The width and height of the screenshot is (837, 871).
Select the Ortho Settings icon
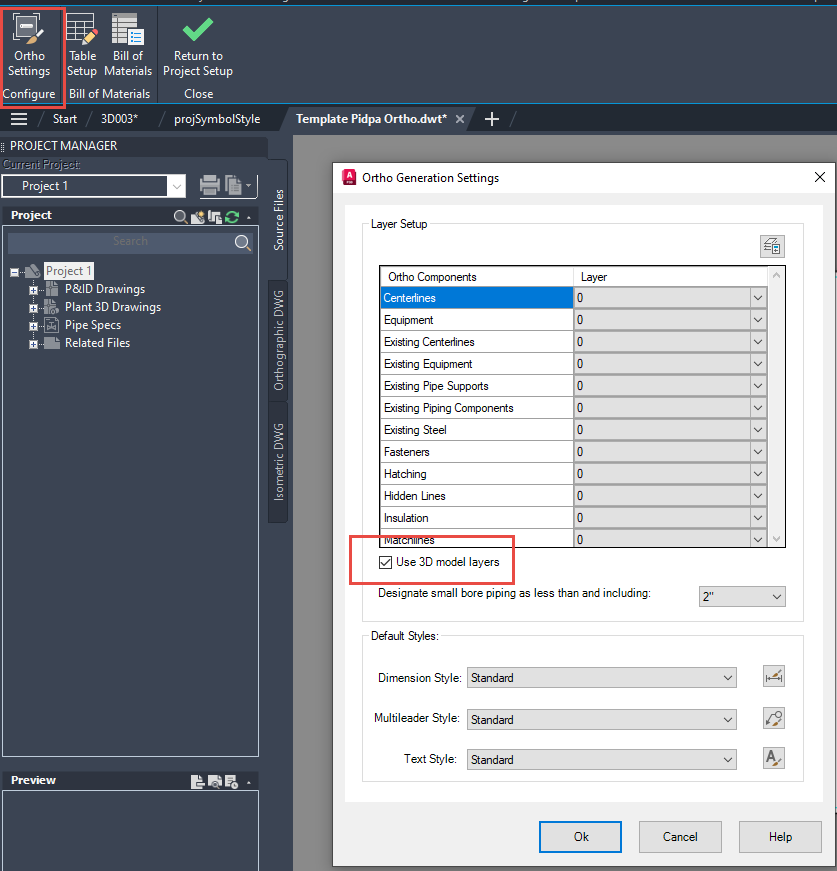(x=30, y=40)
